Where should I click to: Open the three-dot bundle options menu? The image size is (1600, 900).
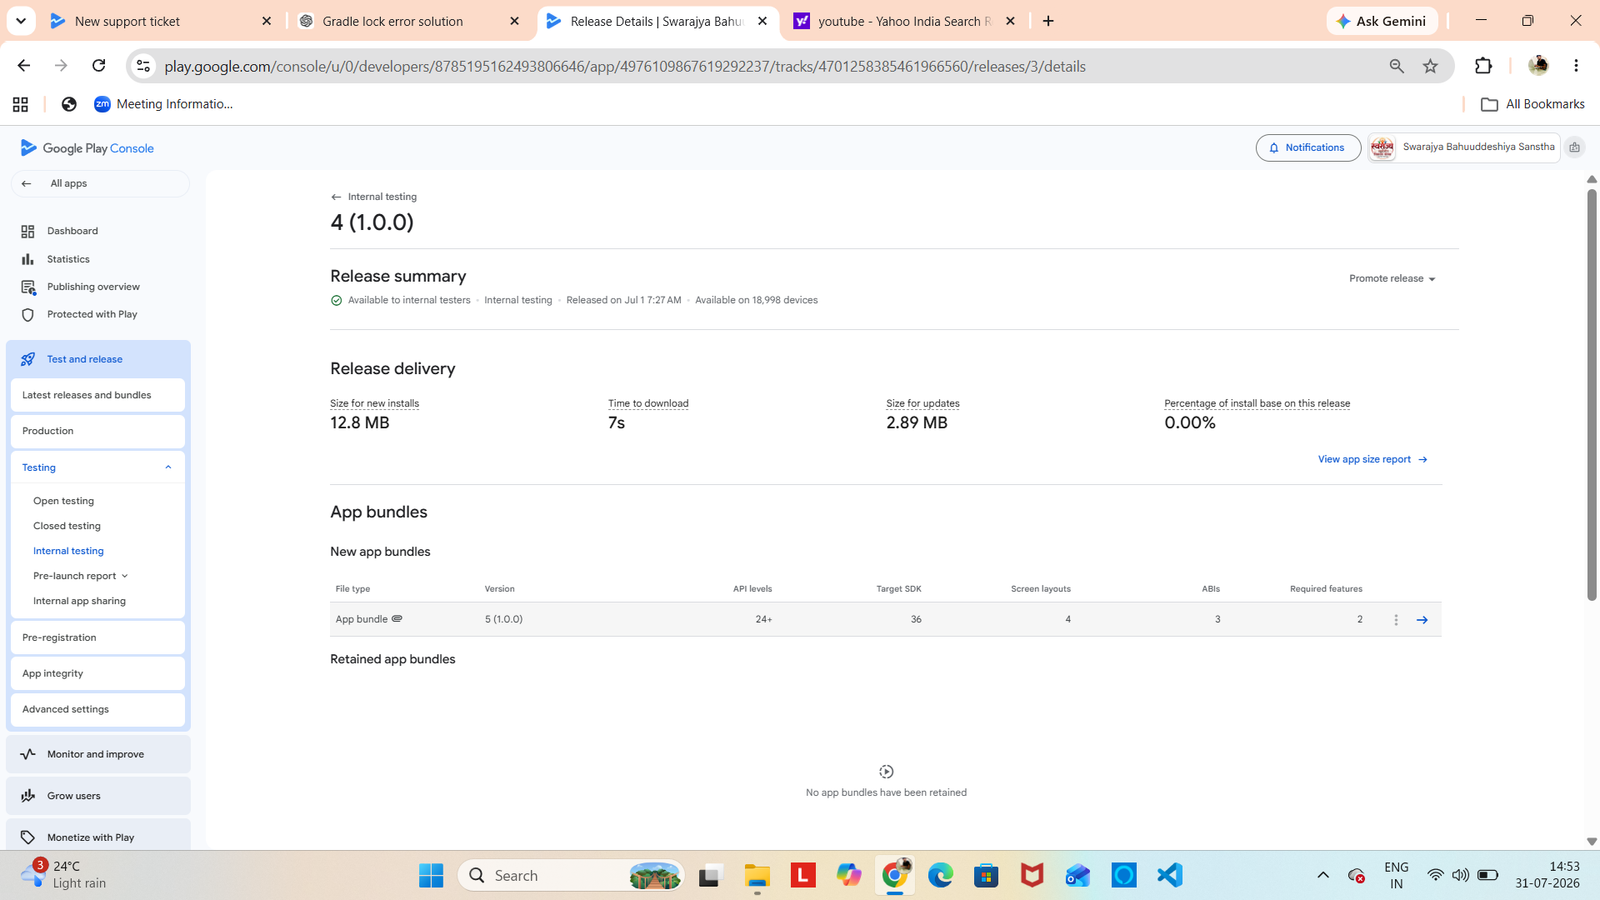(1396, 620)
